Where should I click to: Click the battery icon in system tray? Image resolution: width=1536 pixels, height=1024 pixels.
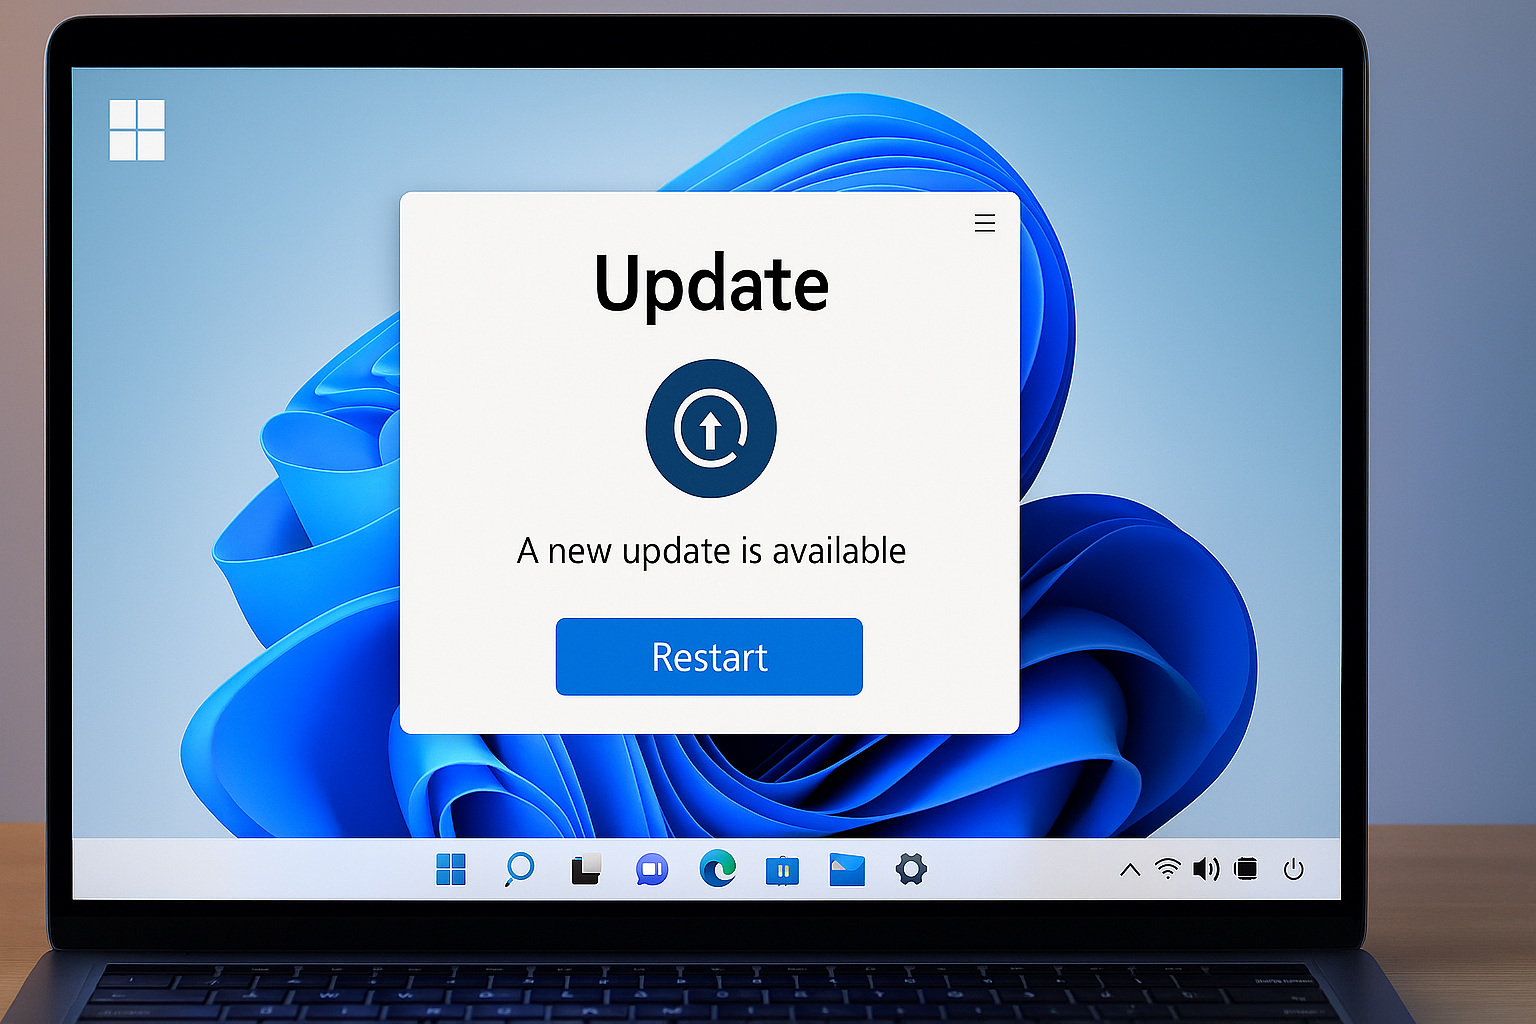(x=1246, y=868)
